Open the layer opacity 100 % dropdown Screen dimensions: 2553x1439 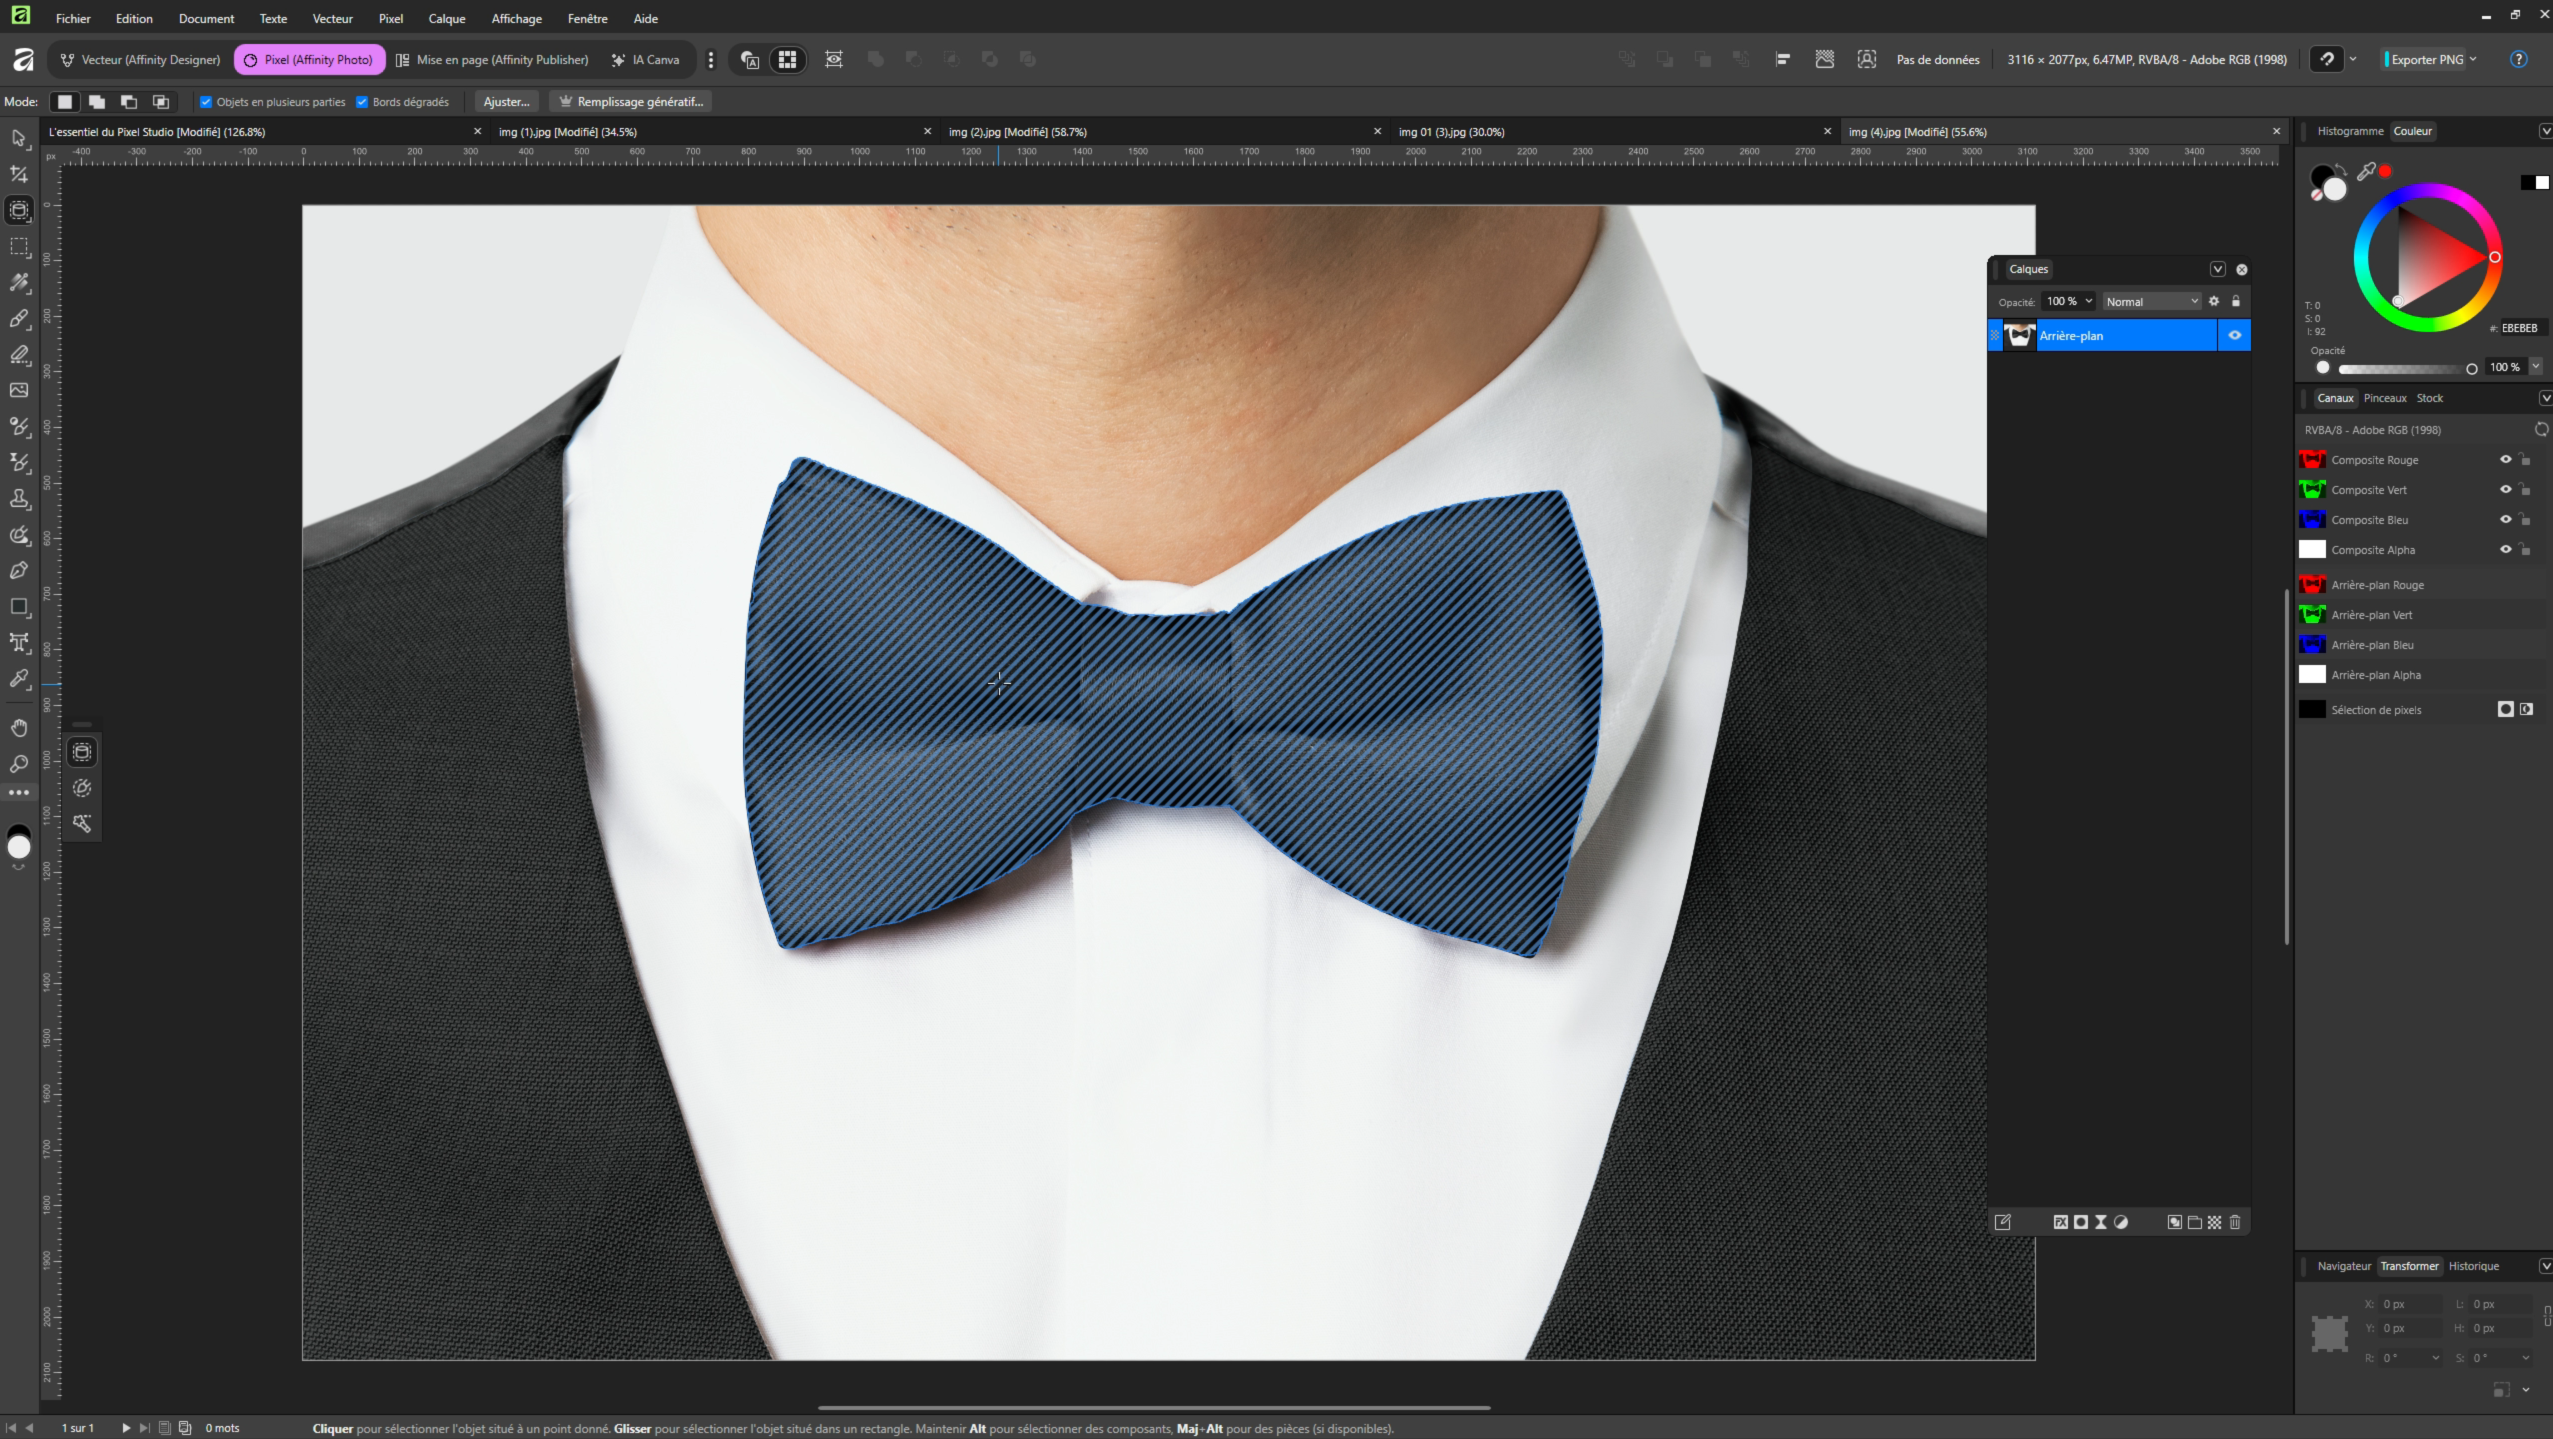coord(2088,301)
